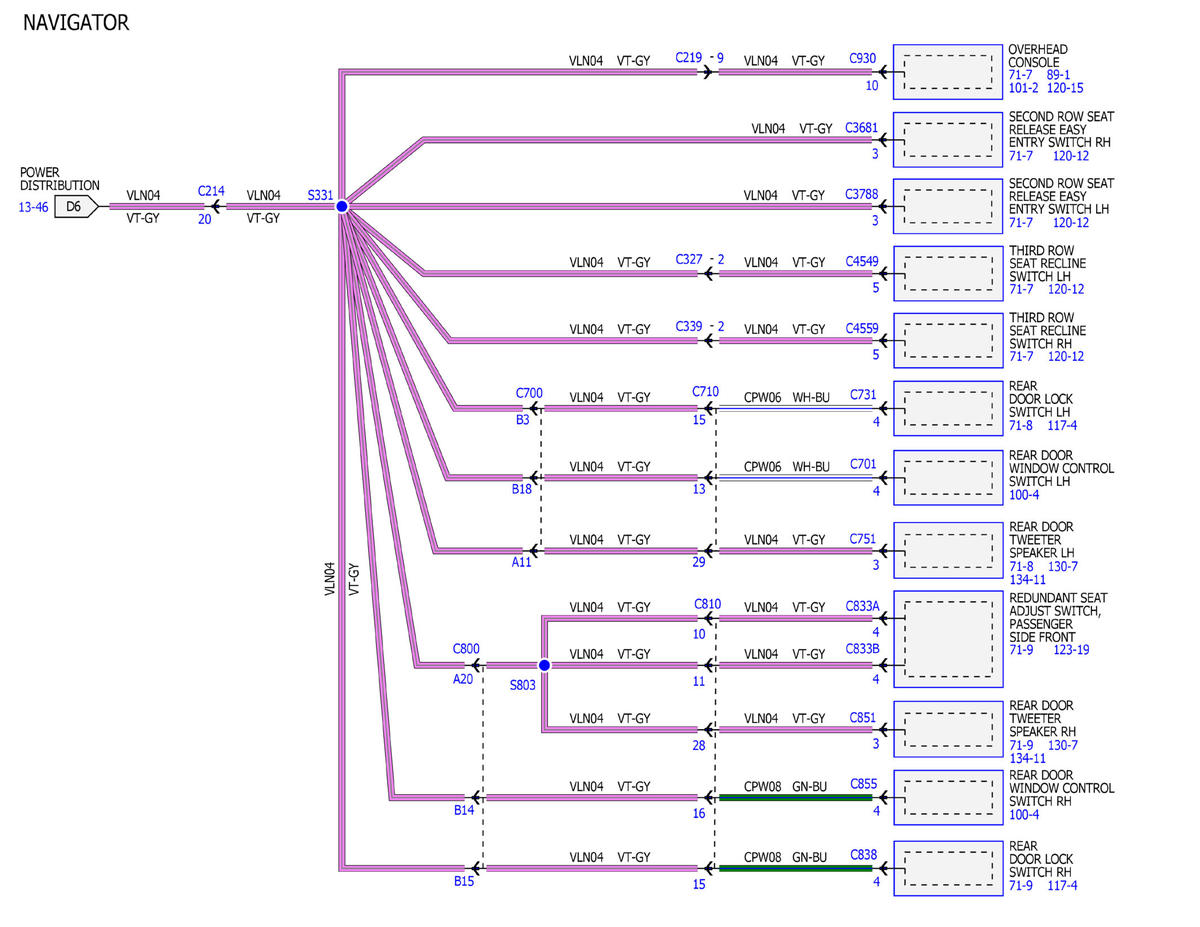Click the Third Row Seat Recline Switch LH box
The image size is (1200, 927).
pos(948,273)
